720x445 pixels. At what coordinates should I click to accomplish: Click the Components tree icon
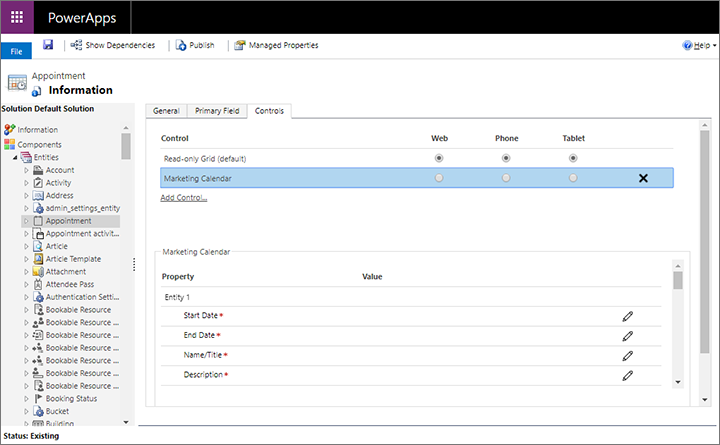tap(9, 144)
